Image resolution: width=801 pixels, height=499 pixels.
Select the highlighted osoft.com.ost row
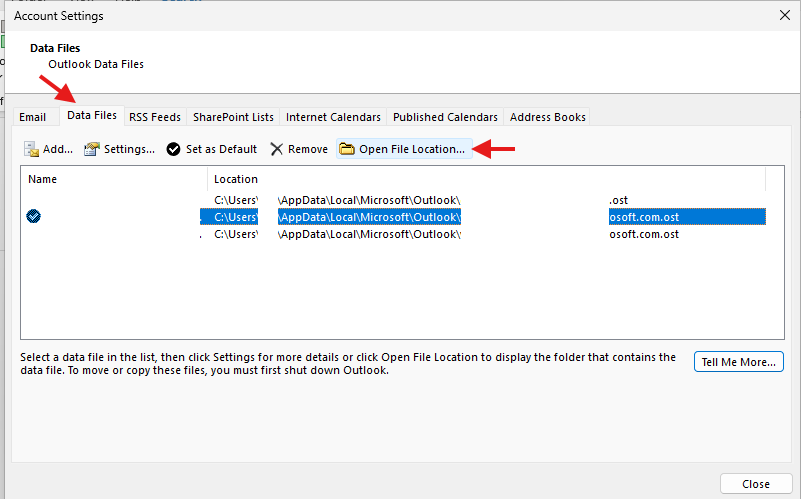tap(393, 217)
